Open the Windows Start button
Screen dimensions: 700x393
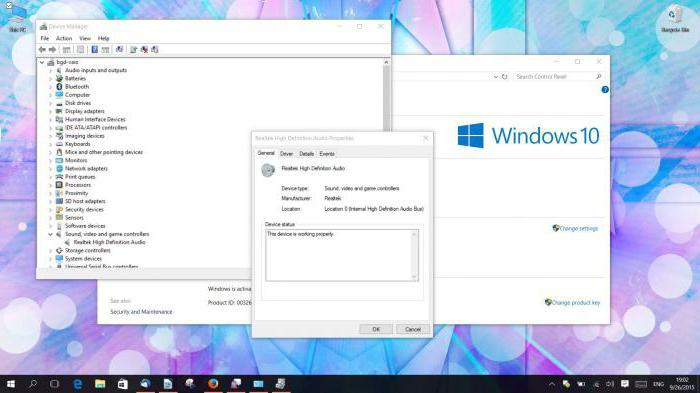coord(11,384)
